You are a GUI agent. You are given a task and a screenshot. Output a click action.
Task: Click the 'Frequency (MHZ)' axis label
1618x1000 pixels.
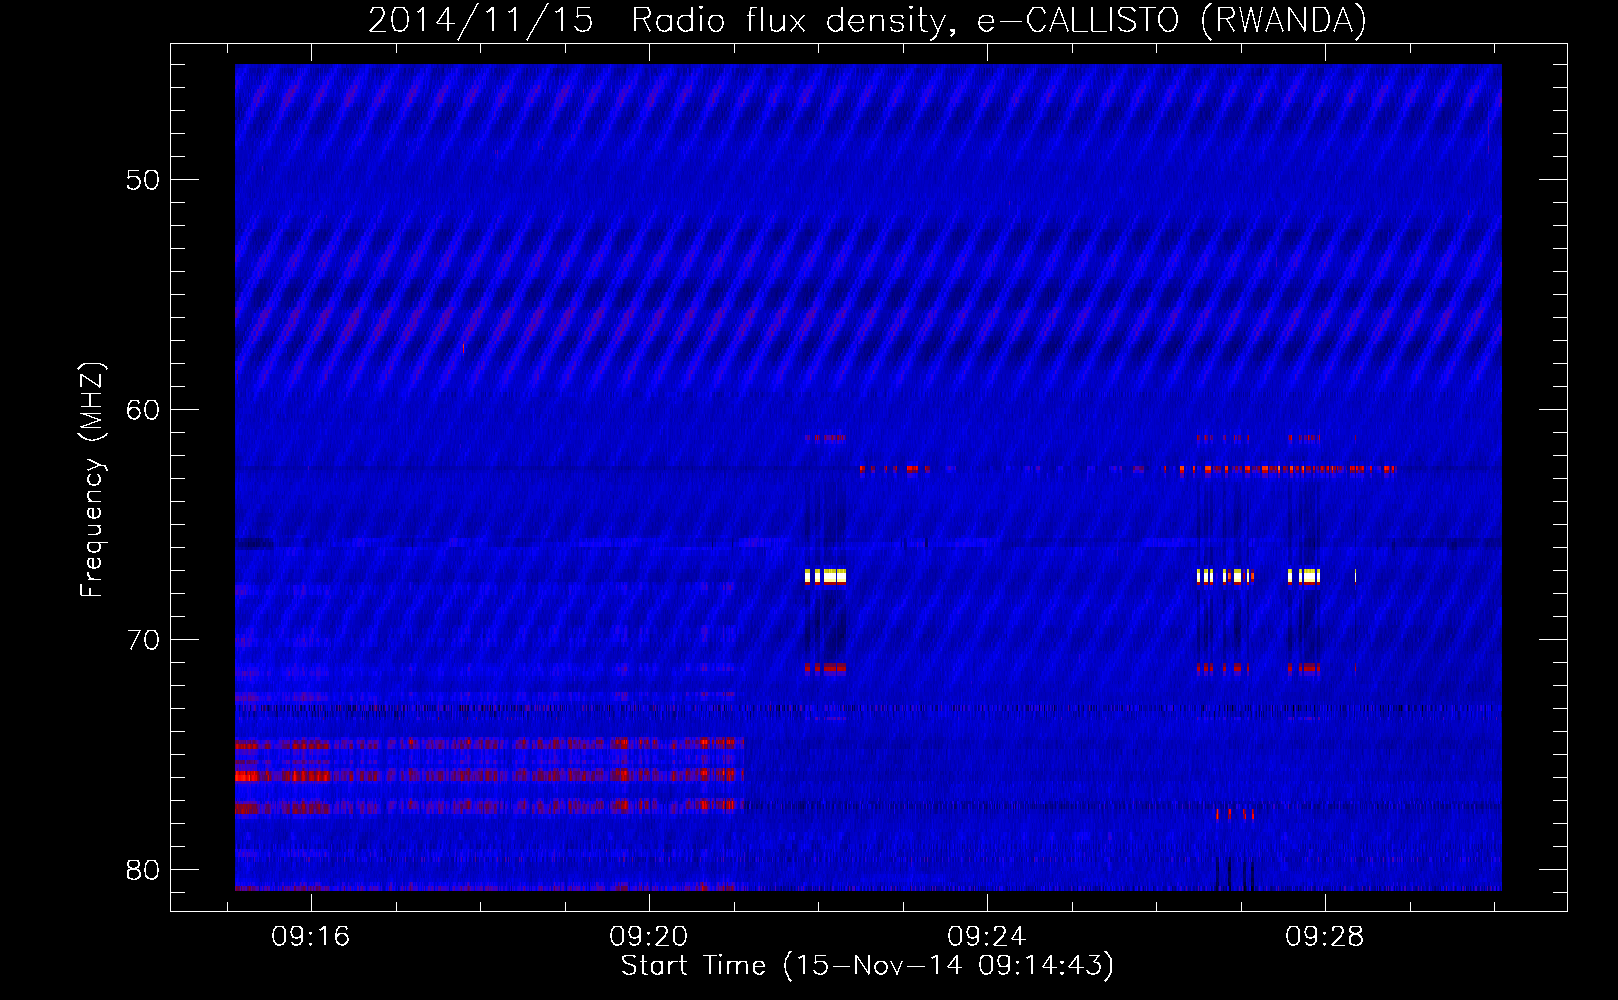point(92,481)
